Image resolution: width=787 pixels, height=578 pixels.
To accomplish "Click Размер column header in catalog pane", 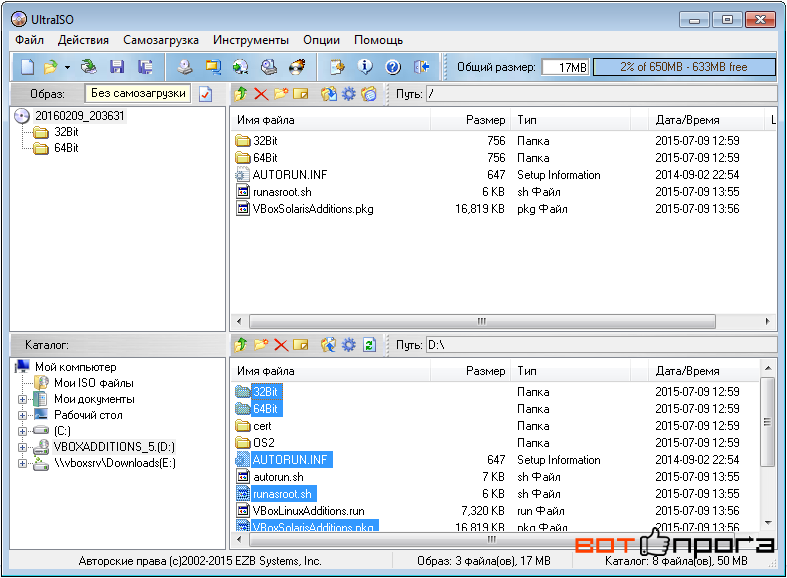I will pos(470,371).
